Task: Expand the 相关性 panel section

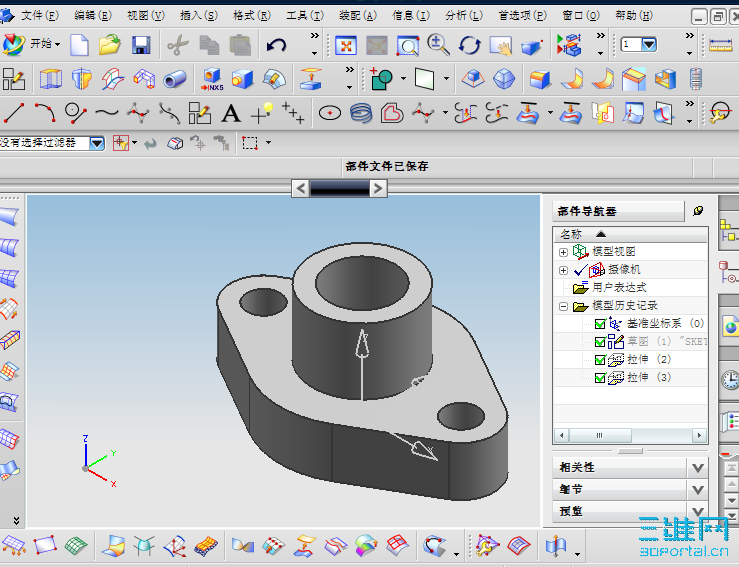Action: 698,468
